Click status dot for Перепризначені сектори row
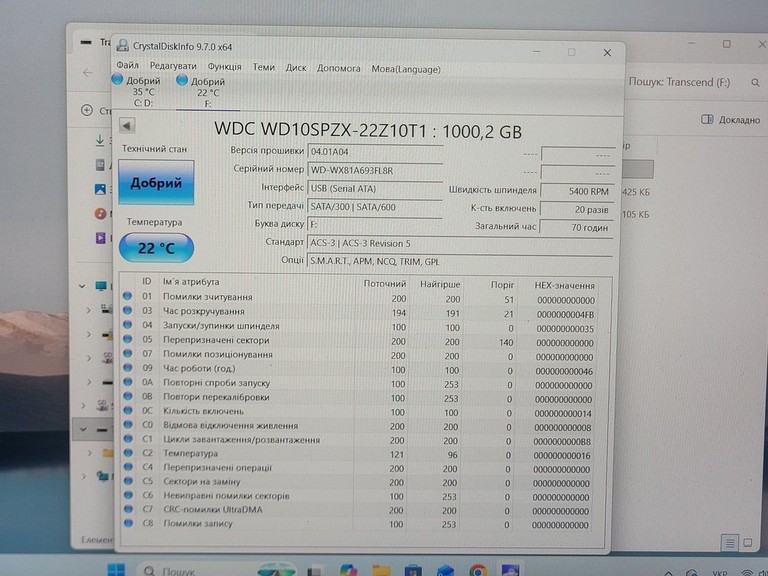Screen dimensions: 768x576 pos(127,338)
